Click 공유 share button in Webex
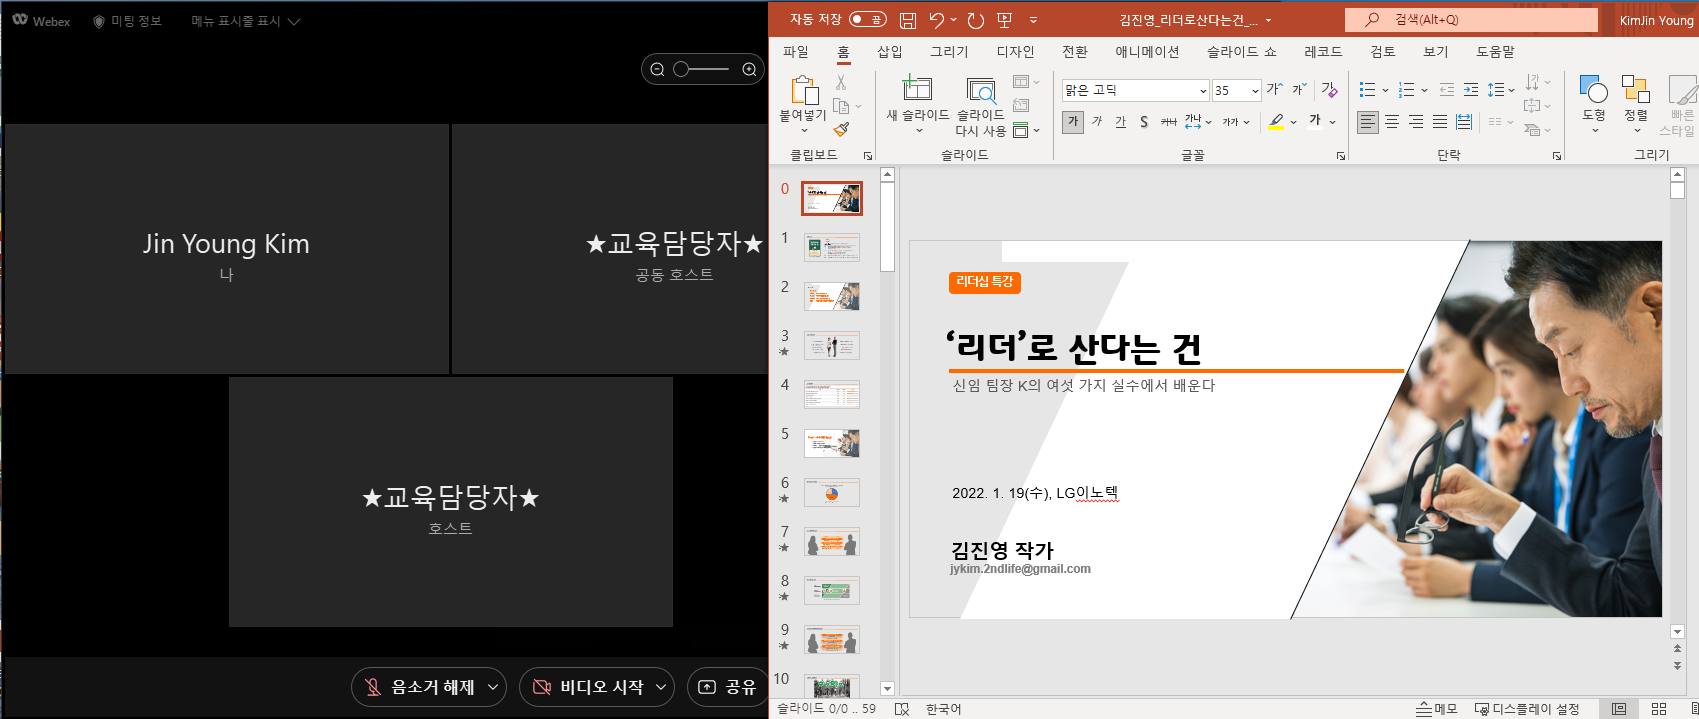The height and width of the screenshot is (719, 1699). click(727, 687)
